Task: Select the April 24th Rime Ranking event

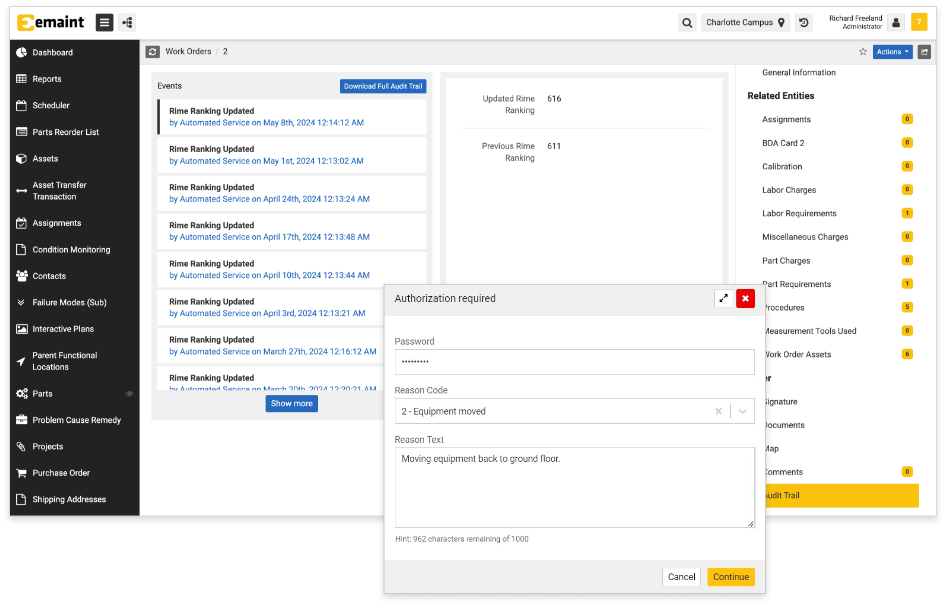Action: [292, 193]
